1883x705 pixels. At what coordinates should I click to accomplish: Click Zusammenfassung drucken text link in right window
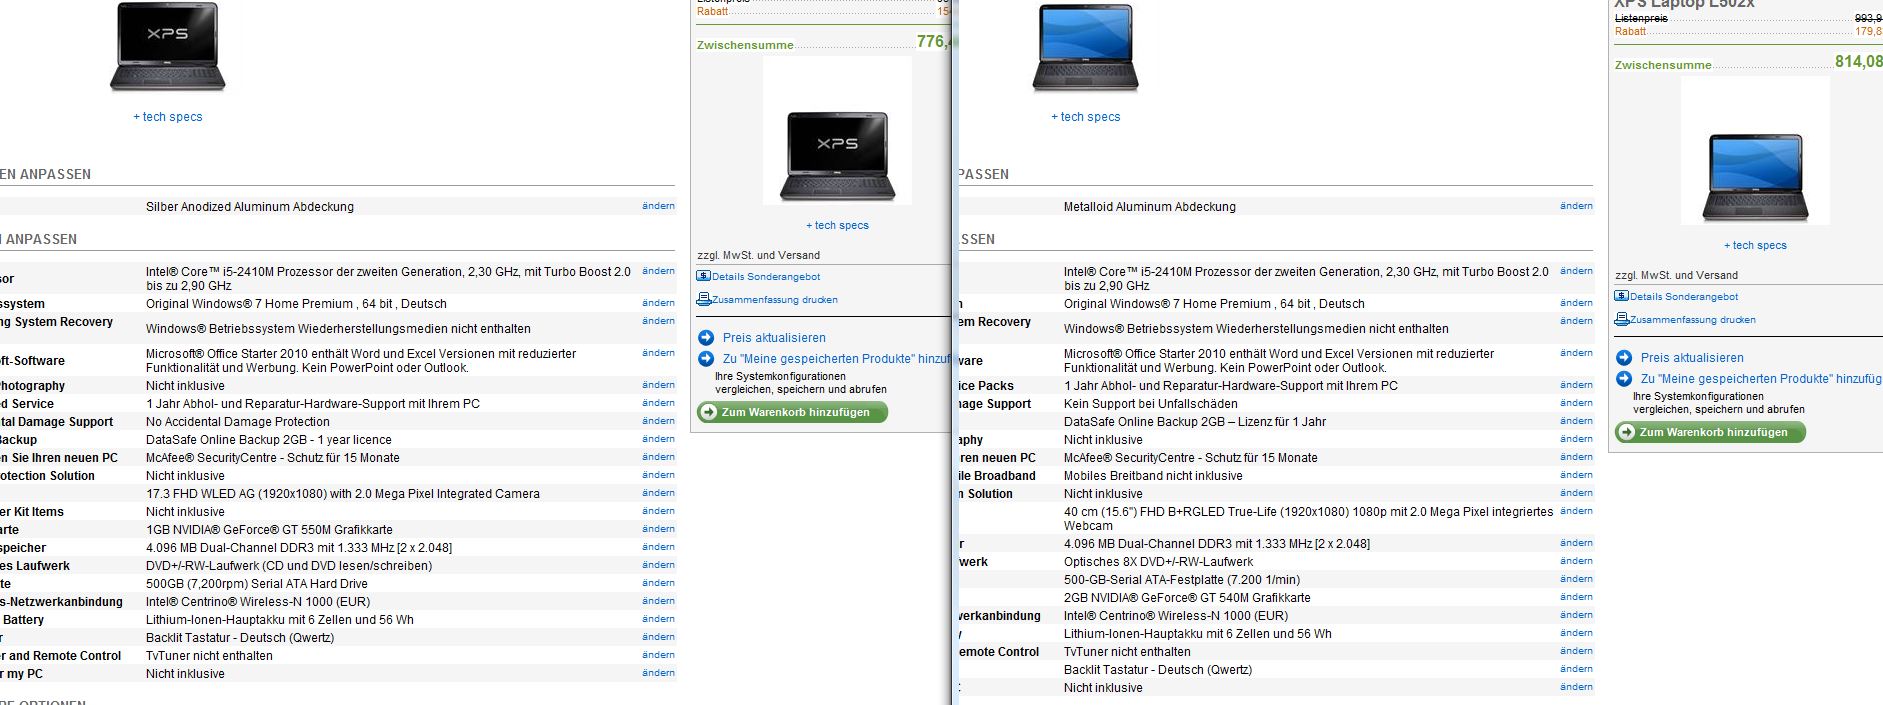[x=1693, y=320]
